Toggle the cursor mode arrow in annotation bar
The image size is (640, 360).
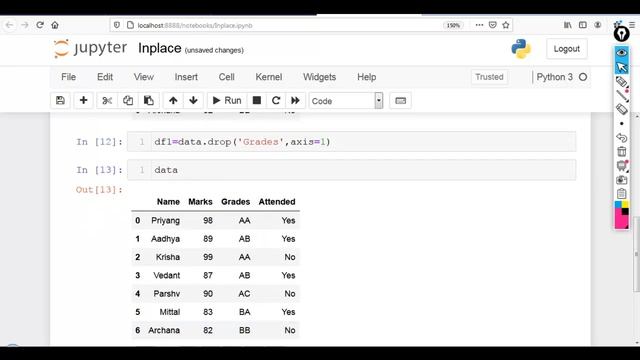pyautogui.click(x=622, y=67)
